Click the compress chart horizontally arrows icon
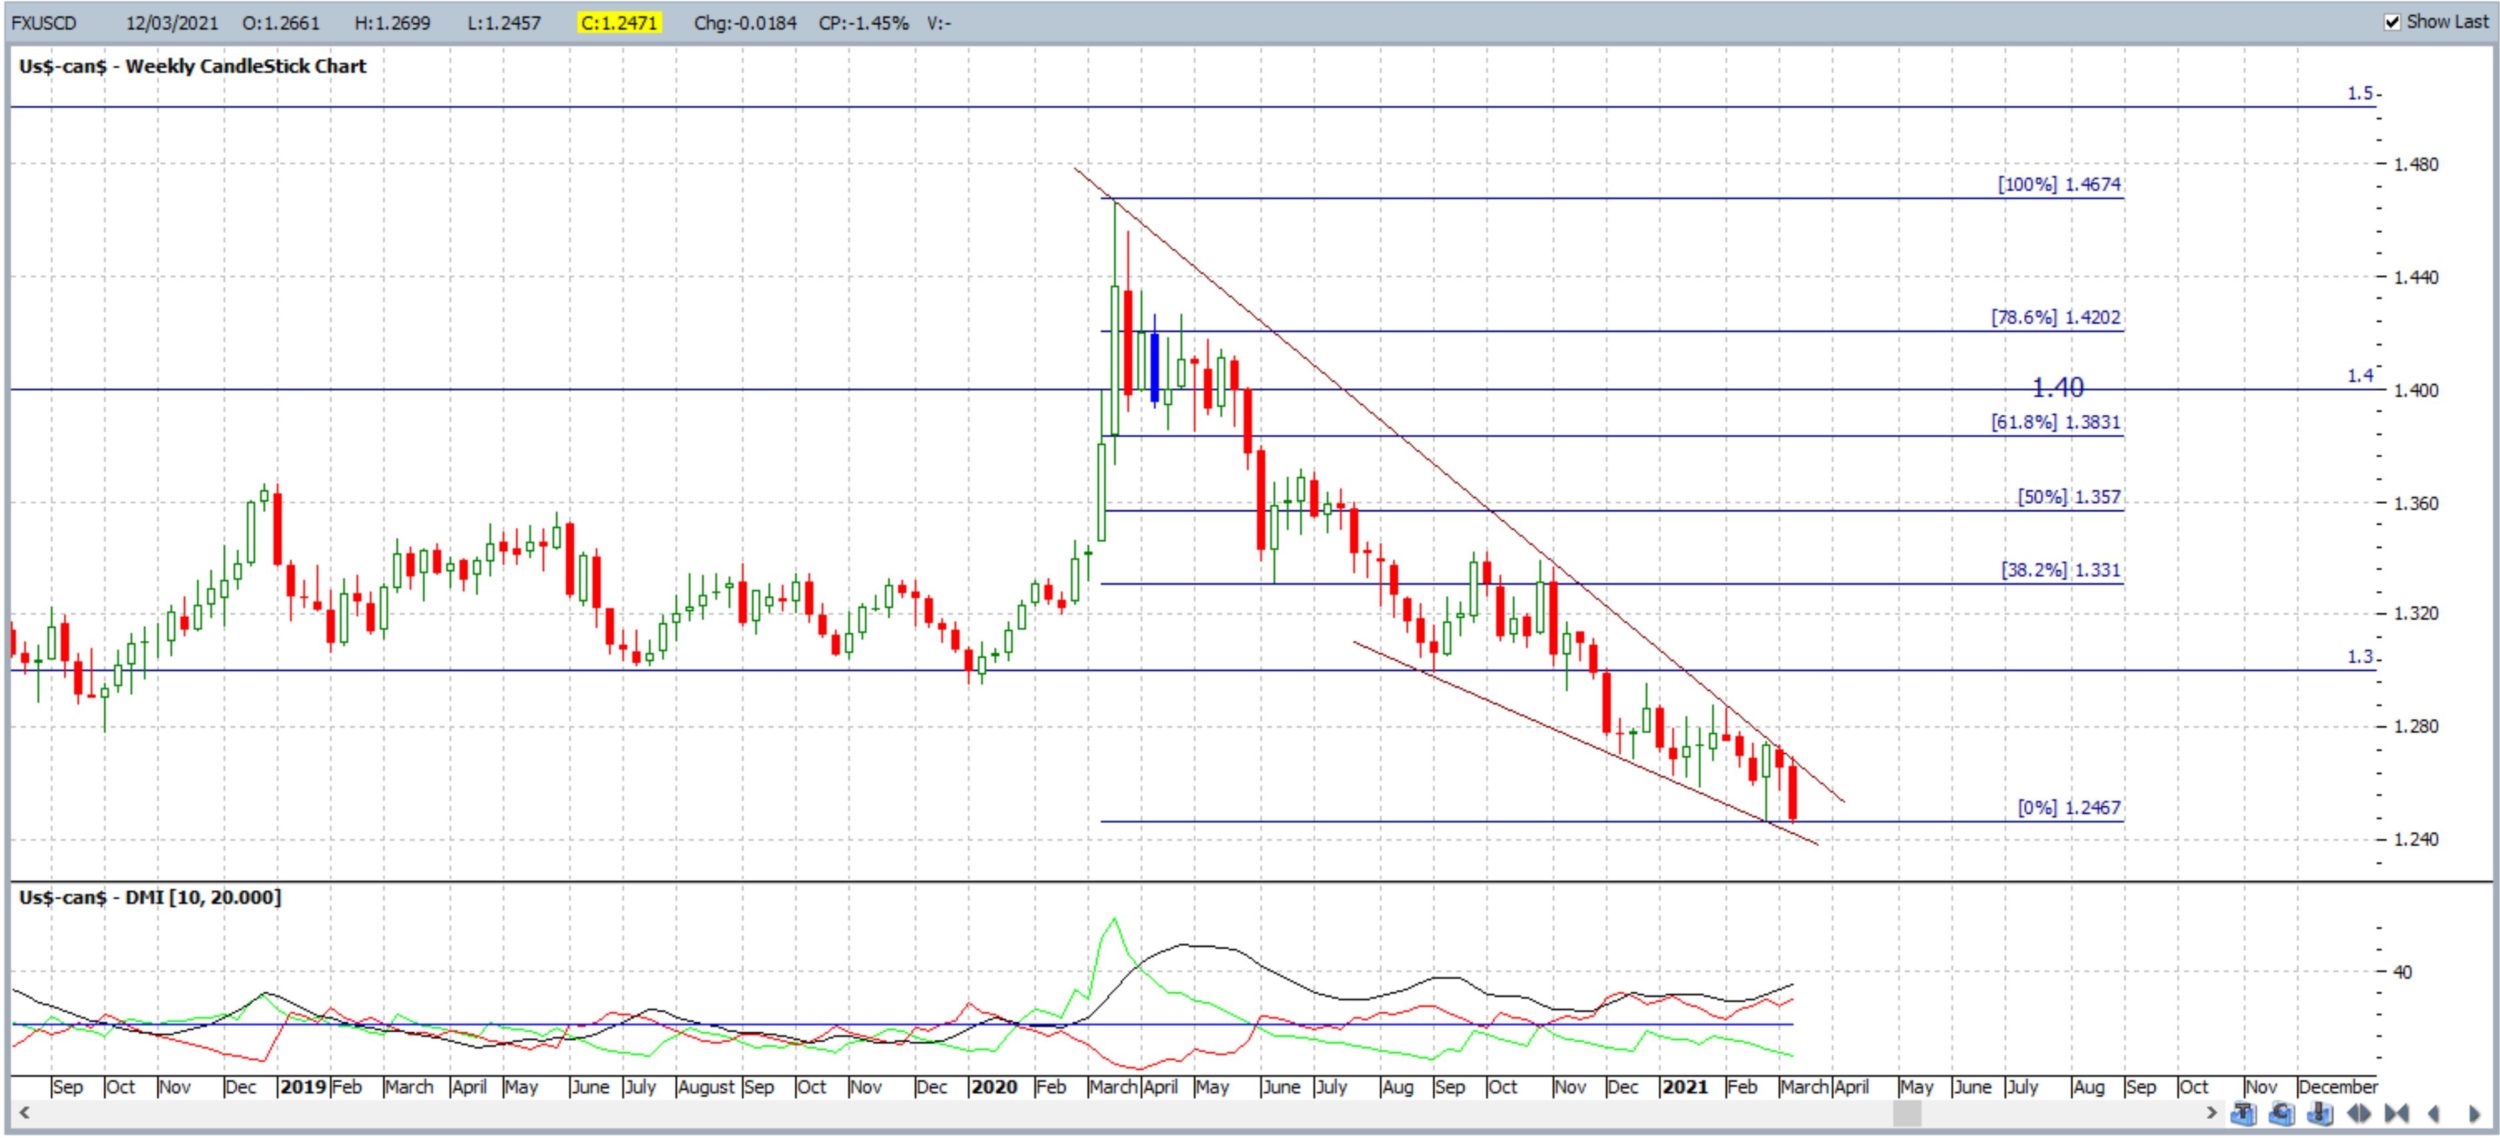 pyautogui.click(x=2397, y=1113)
